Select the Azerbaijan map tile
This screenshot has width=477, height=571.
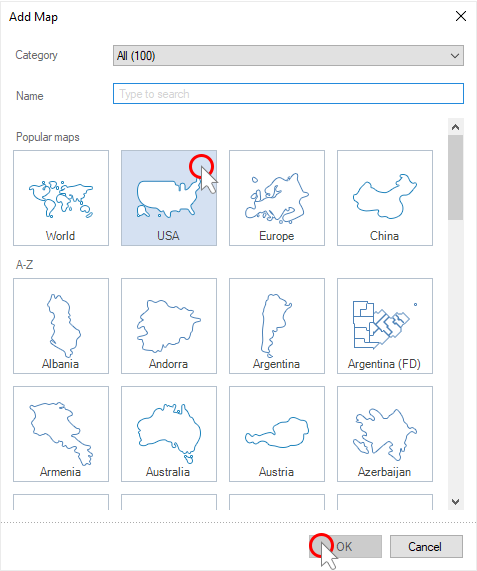[385, 434]
